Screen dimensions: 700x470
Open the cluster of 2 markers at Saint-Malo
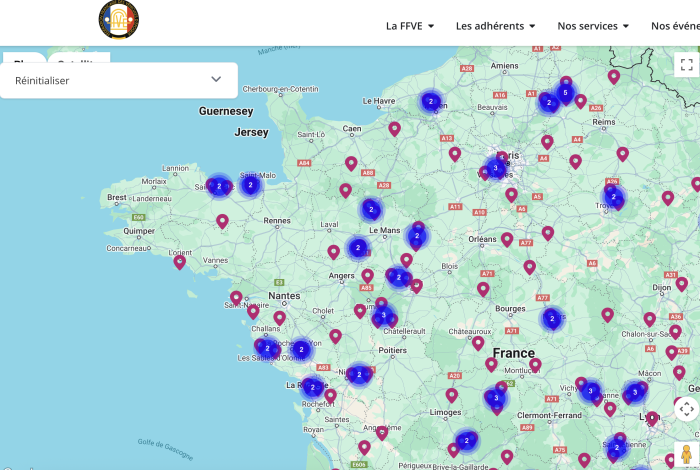tap(250, 185)
